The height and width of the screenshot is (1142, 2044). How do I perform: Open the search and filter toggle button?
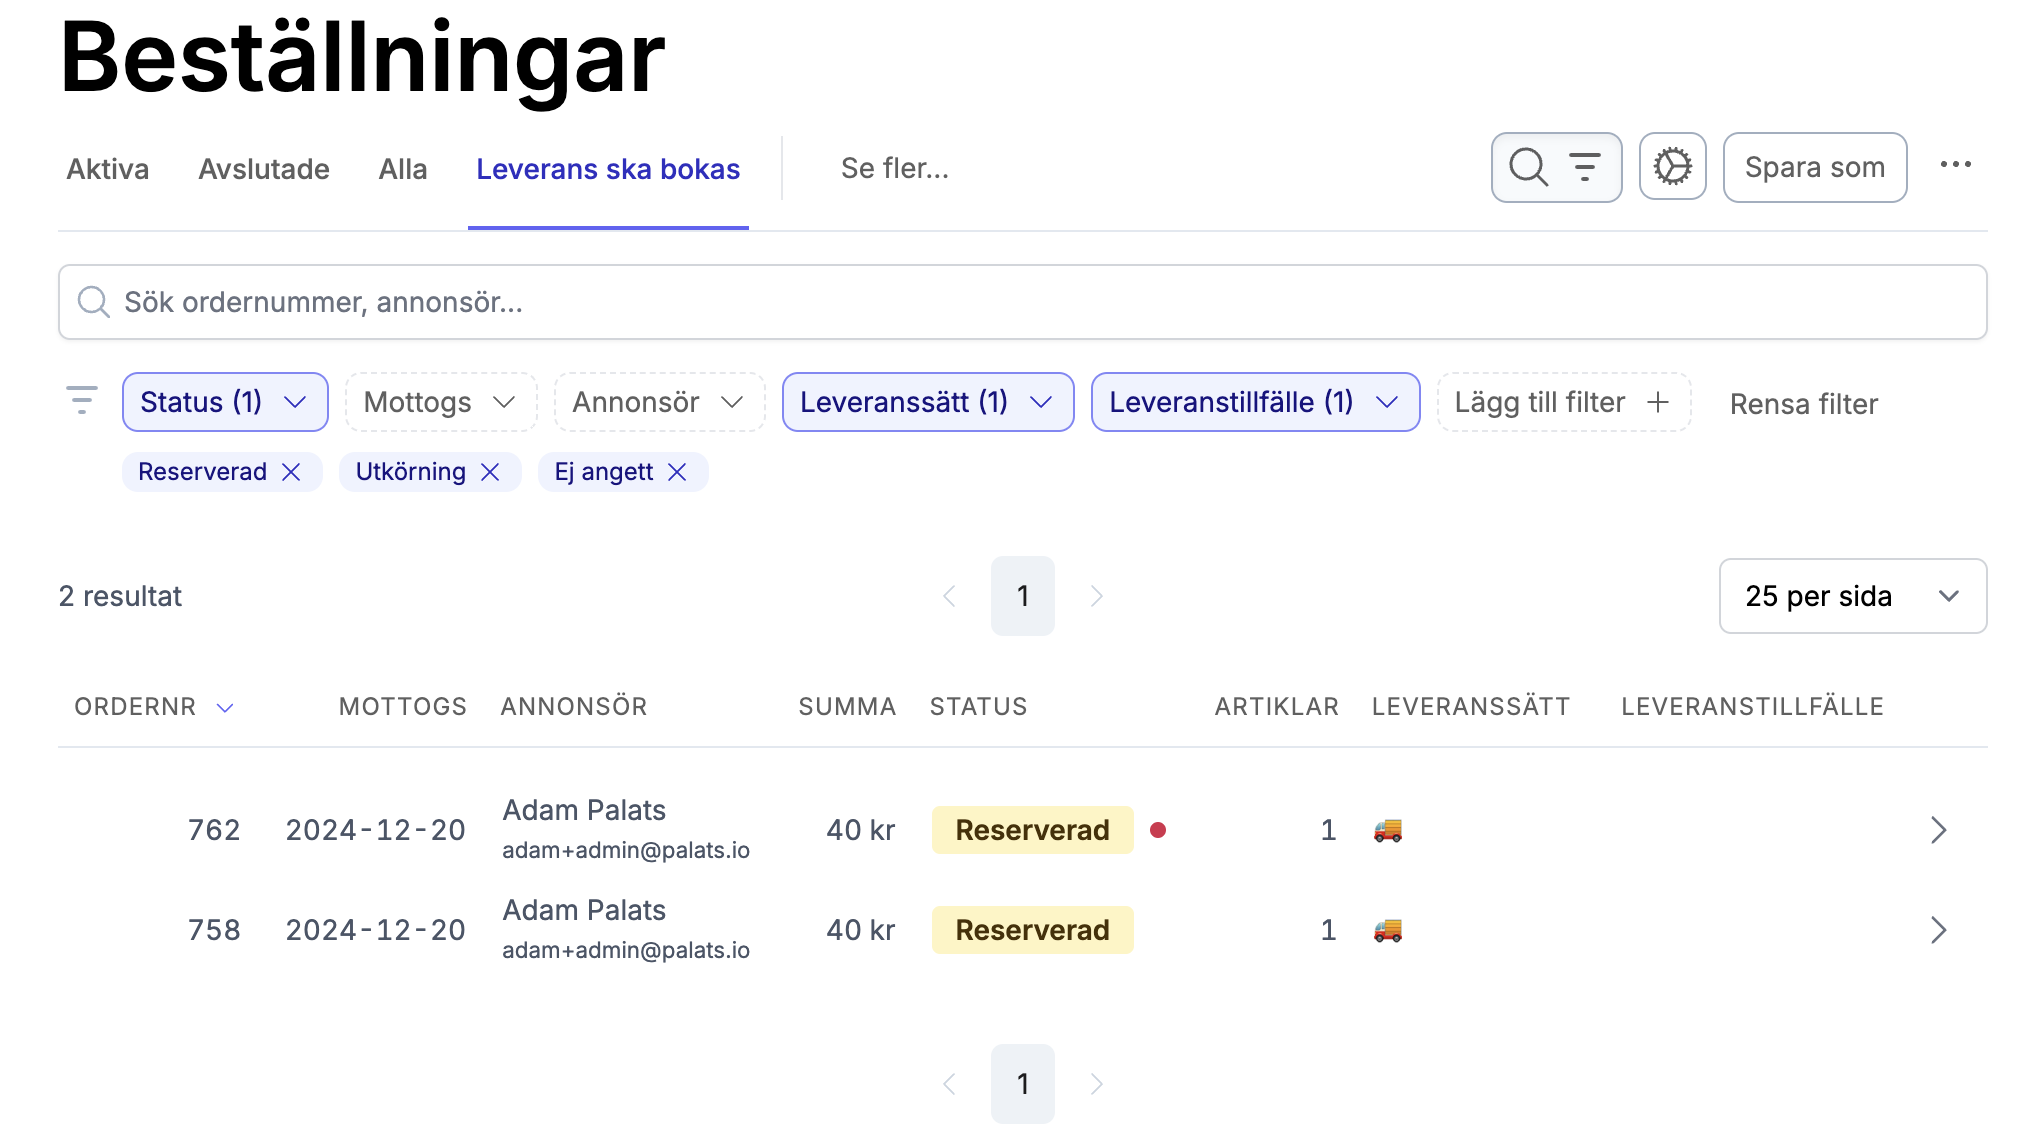(1556, 167)
